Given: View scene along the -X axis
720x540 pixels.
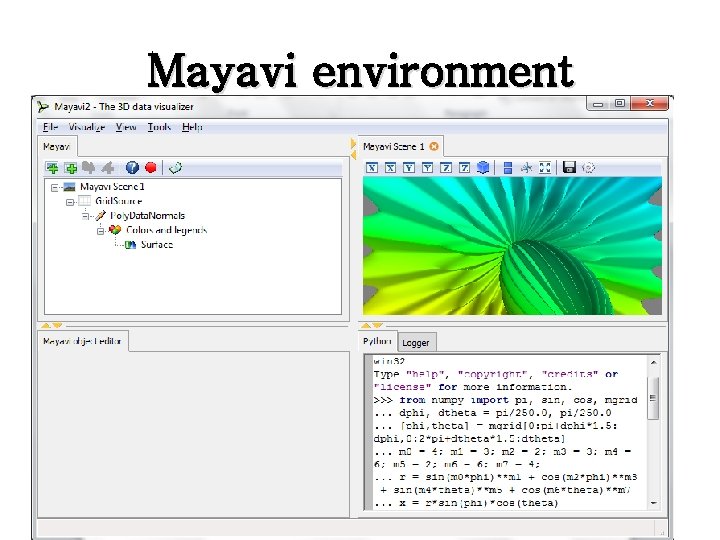Looking at the screenshot, I should click(x=372, y=168).
